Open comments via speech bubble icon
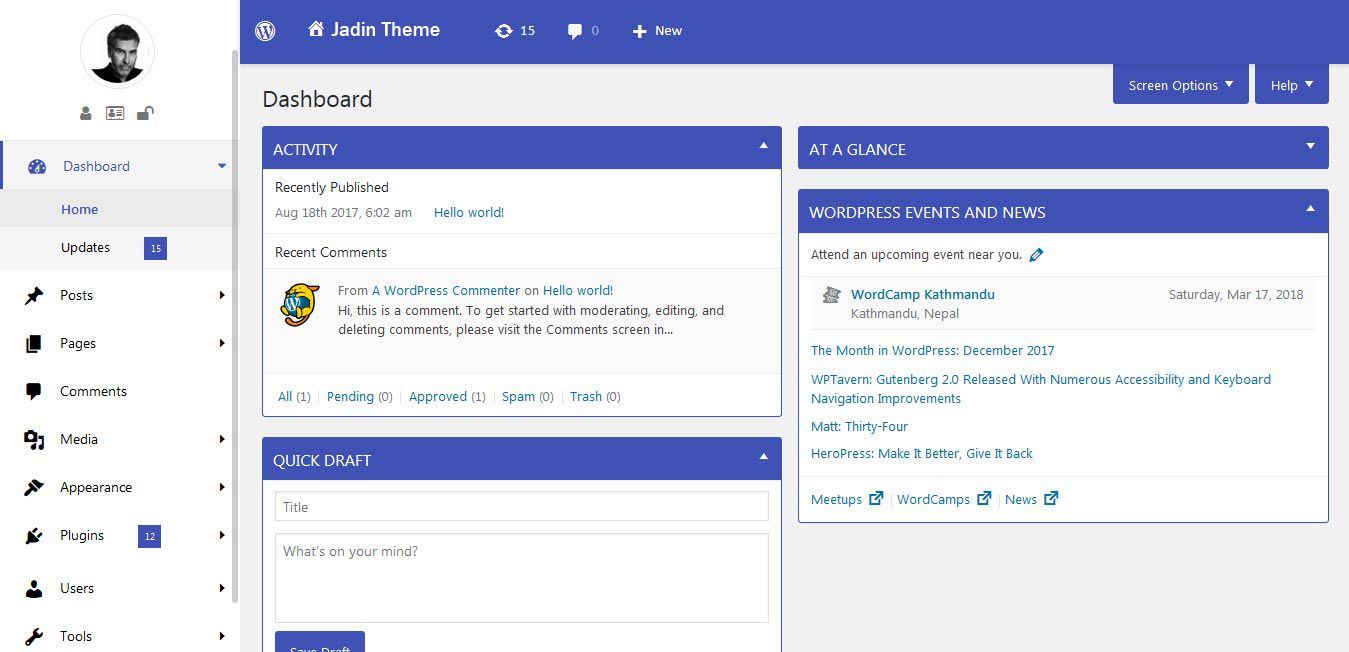 (575, 31)
